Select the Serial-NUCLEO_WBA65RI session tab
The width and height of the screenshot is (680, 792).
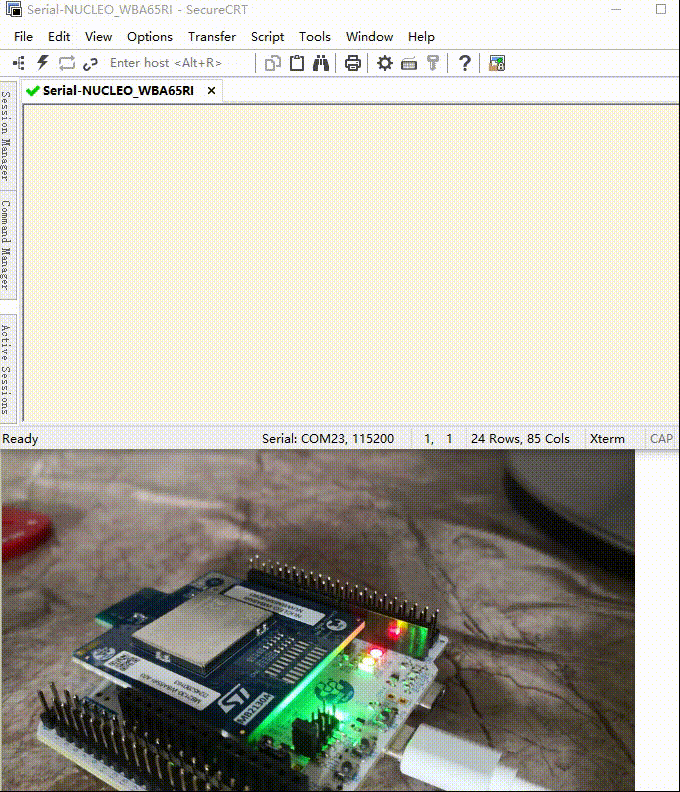coord(118,90)
